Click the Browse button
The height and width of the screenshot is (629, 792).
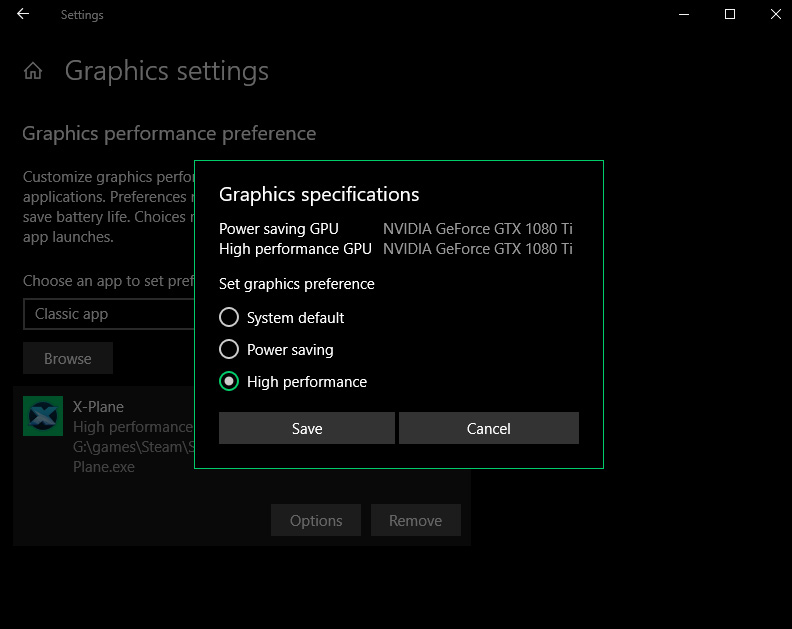pos(68,358)
